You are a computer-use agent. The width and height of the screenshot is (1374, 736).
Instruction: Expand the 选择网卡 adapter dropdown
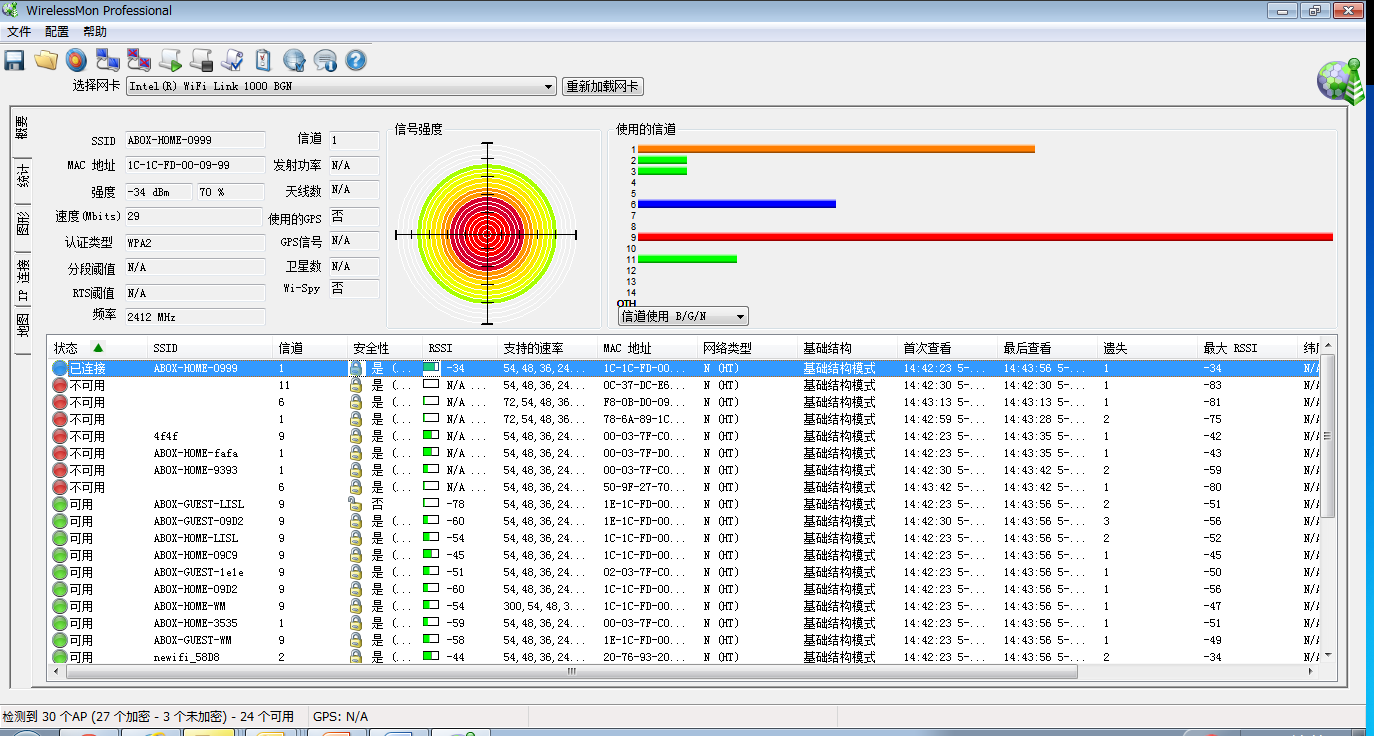(x=548, y=87)
